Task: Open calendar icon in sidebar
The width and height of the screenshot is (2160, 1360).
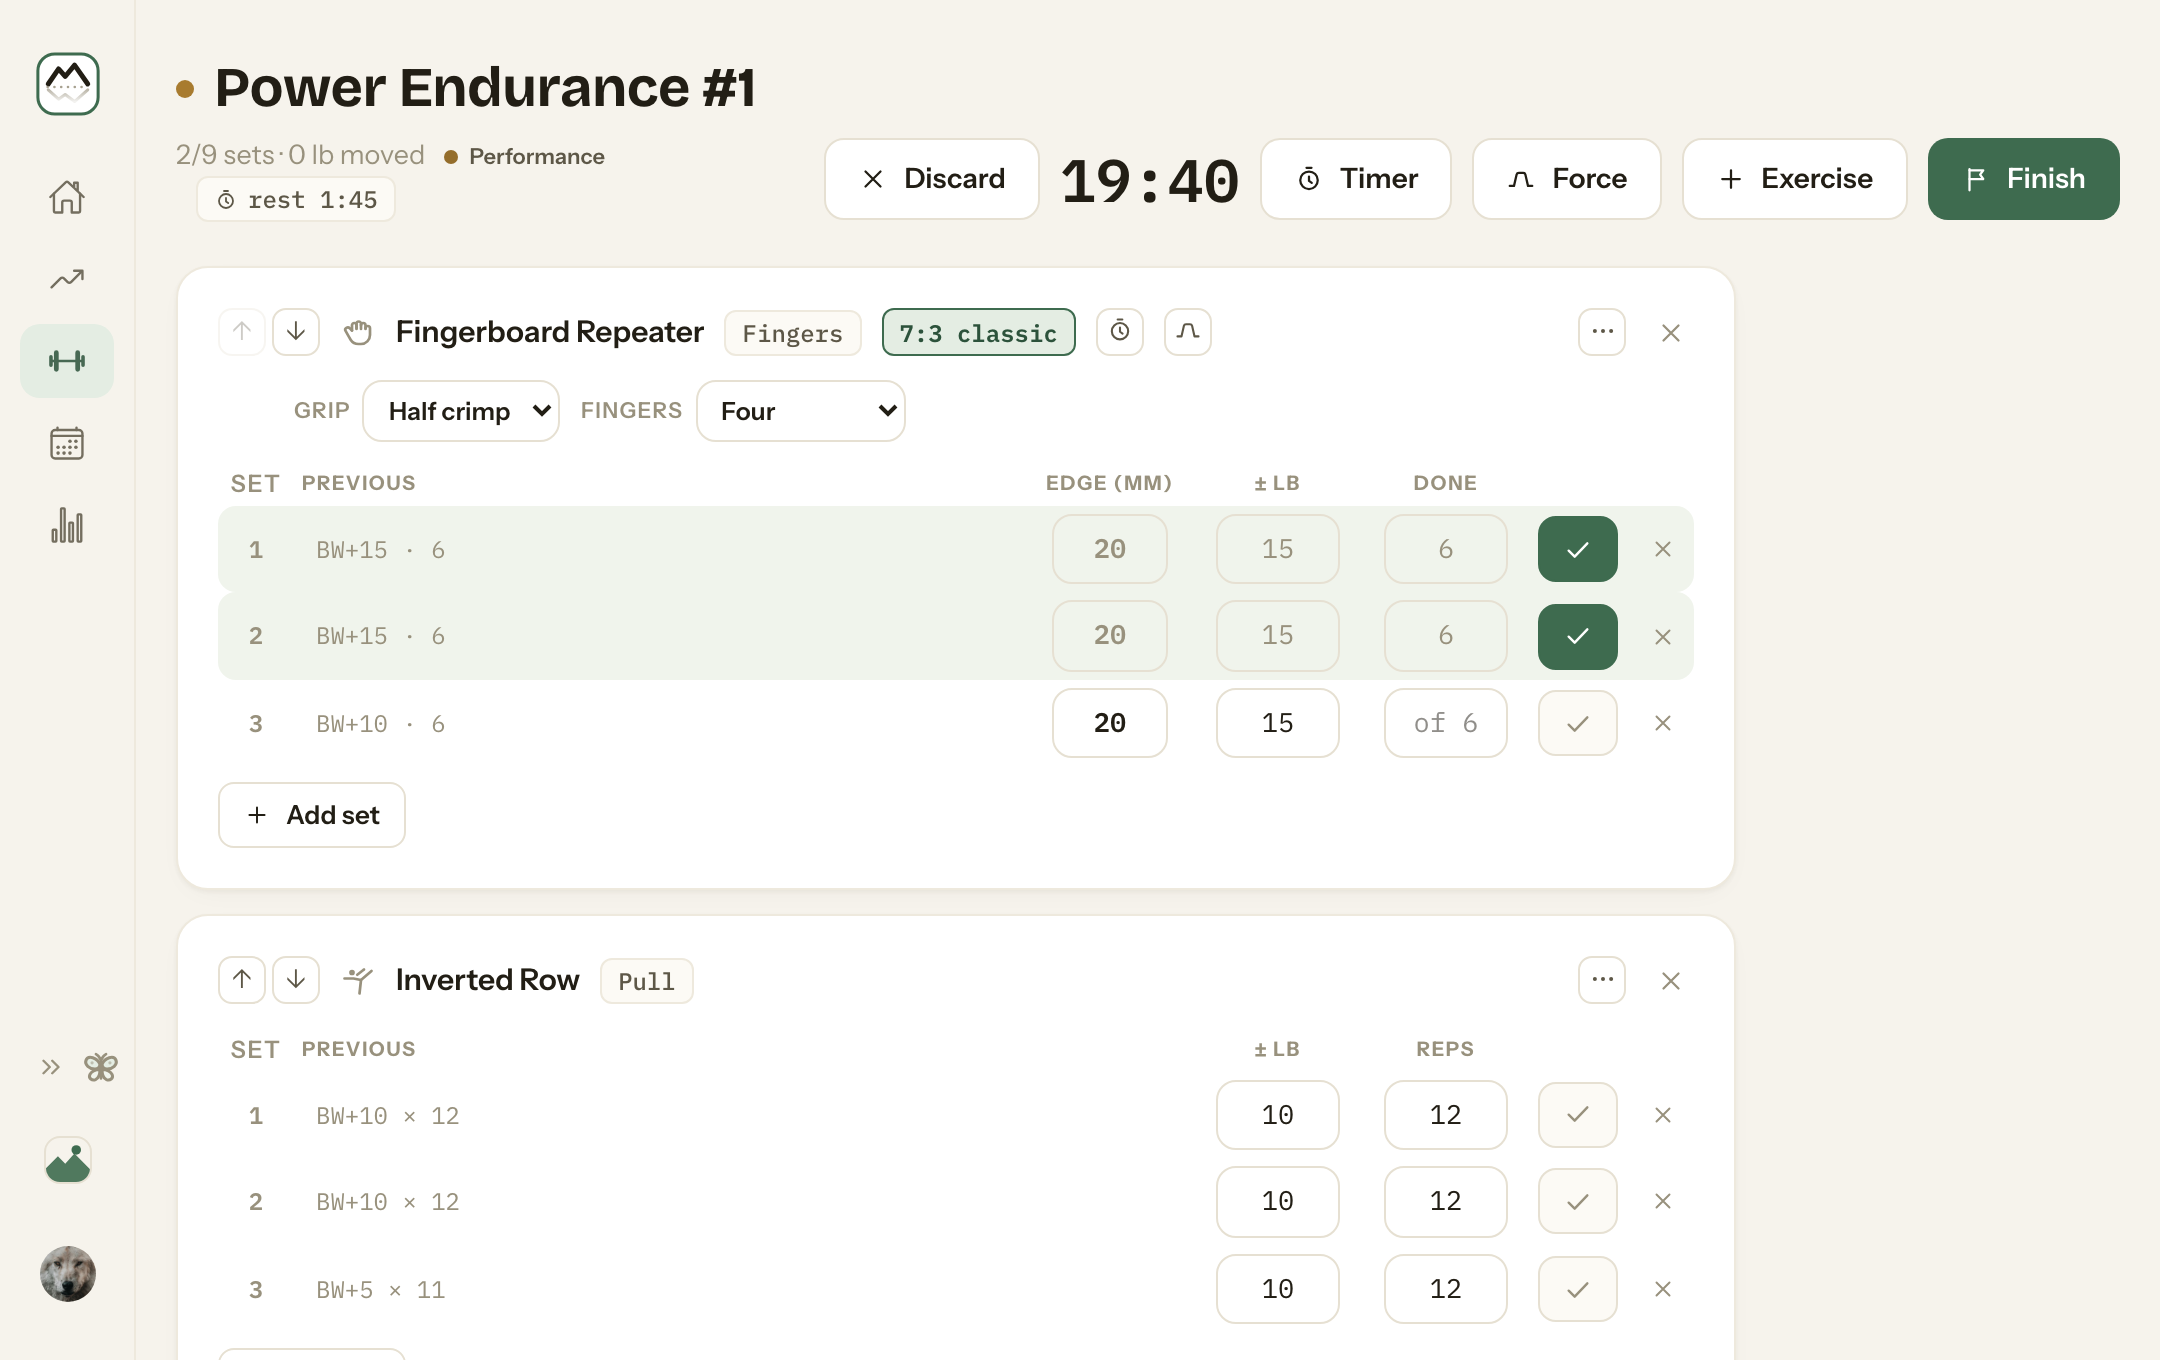Action: (67, 443)
